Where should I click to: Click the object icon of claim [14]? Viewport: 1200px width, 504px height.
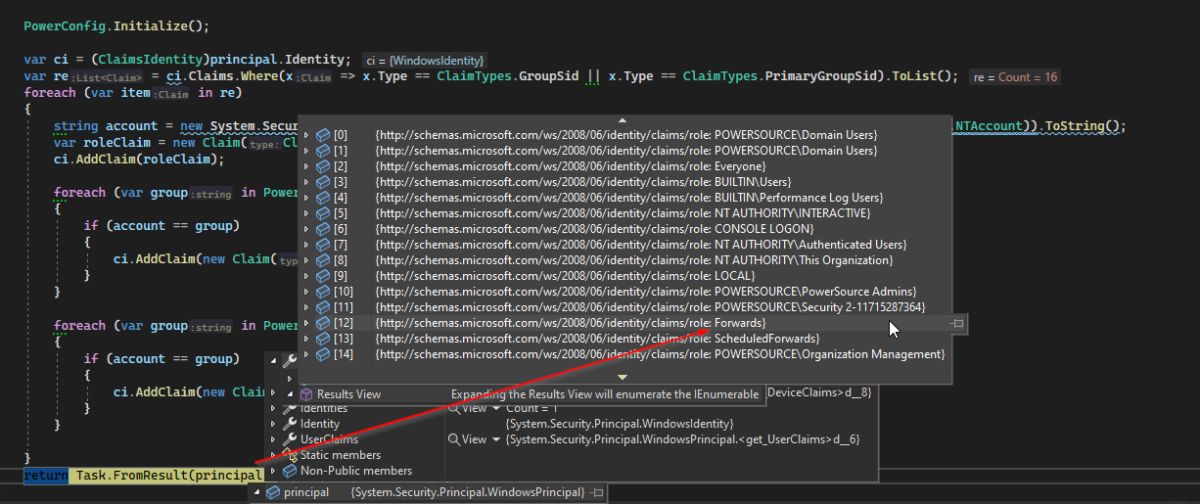pyautogui.click(x=322, y=355)
